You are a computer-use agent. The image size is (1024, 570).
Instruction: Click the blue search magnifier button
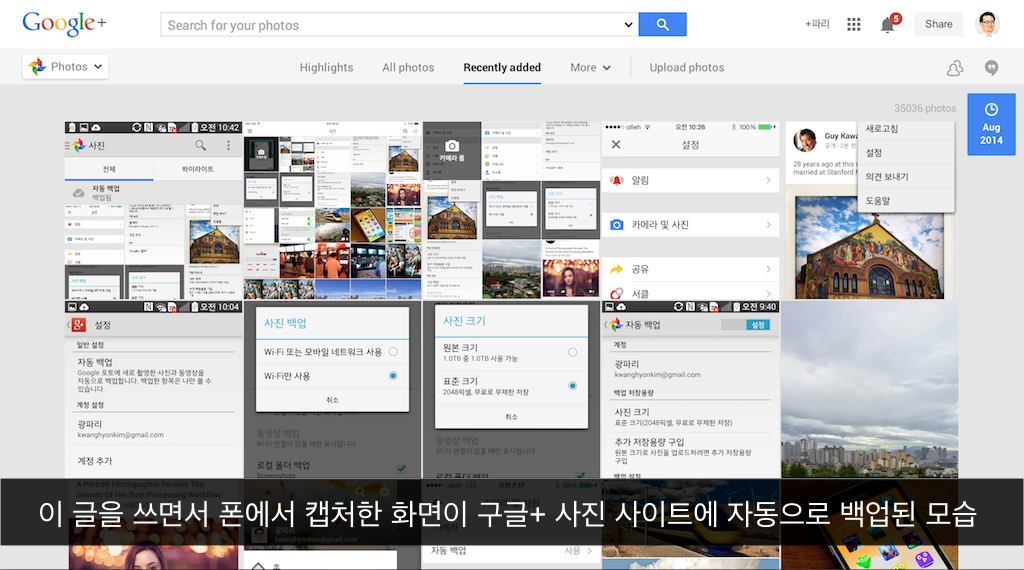(662, 24)
